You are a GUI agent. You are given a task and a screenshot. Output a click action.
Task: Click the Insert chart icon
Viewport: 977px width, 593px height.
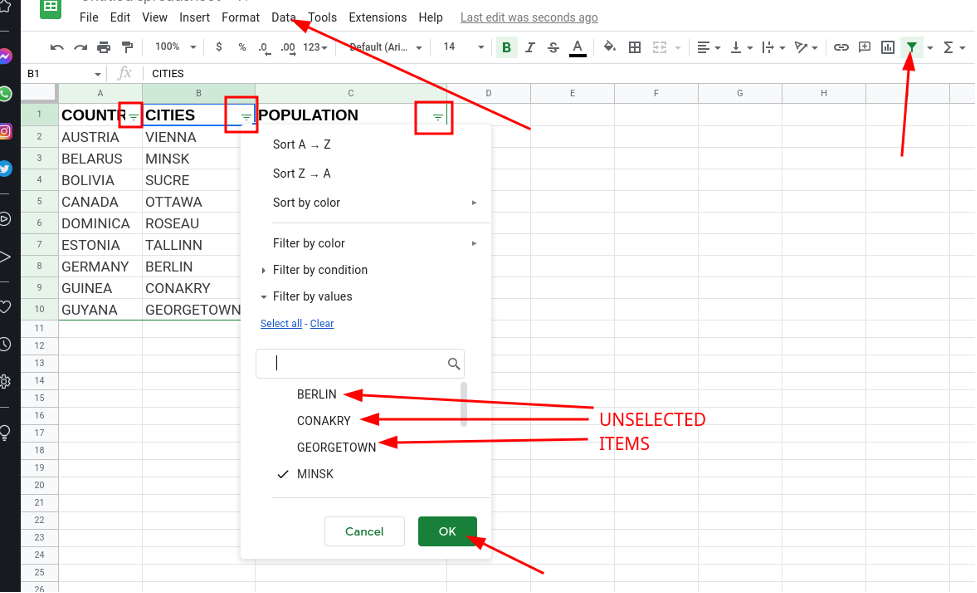pyautogui.click(x=887, y=47)
